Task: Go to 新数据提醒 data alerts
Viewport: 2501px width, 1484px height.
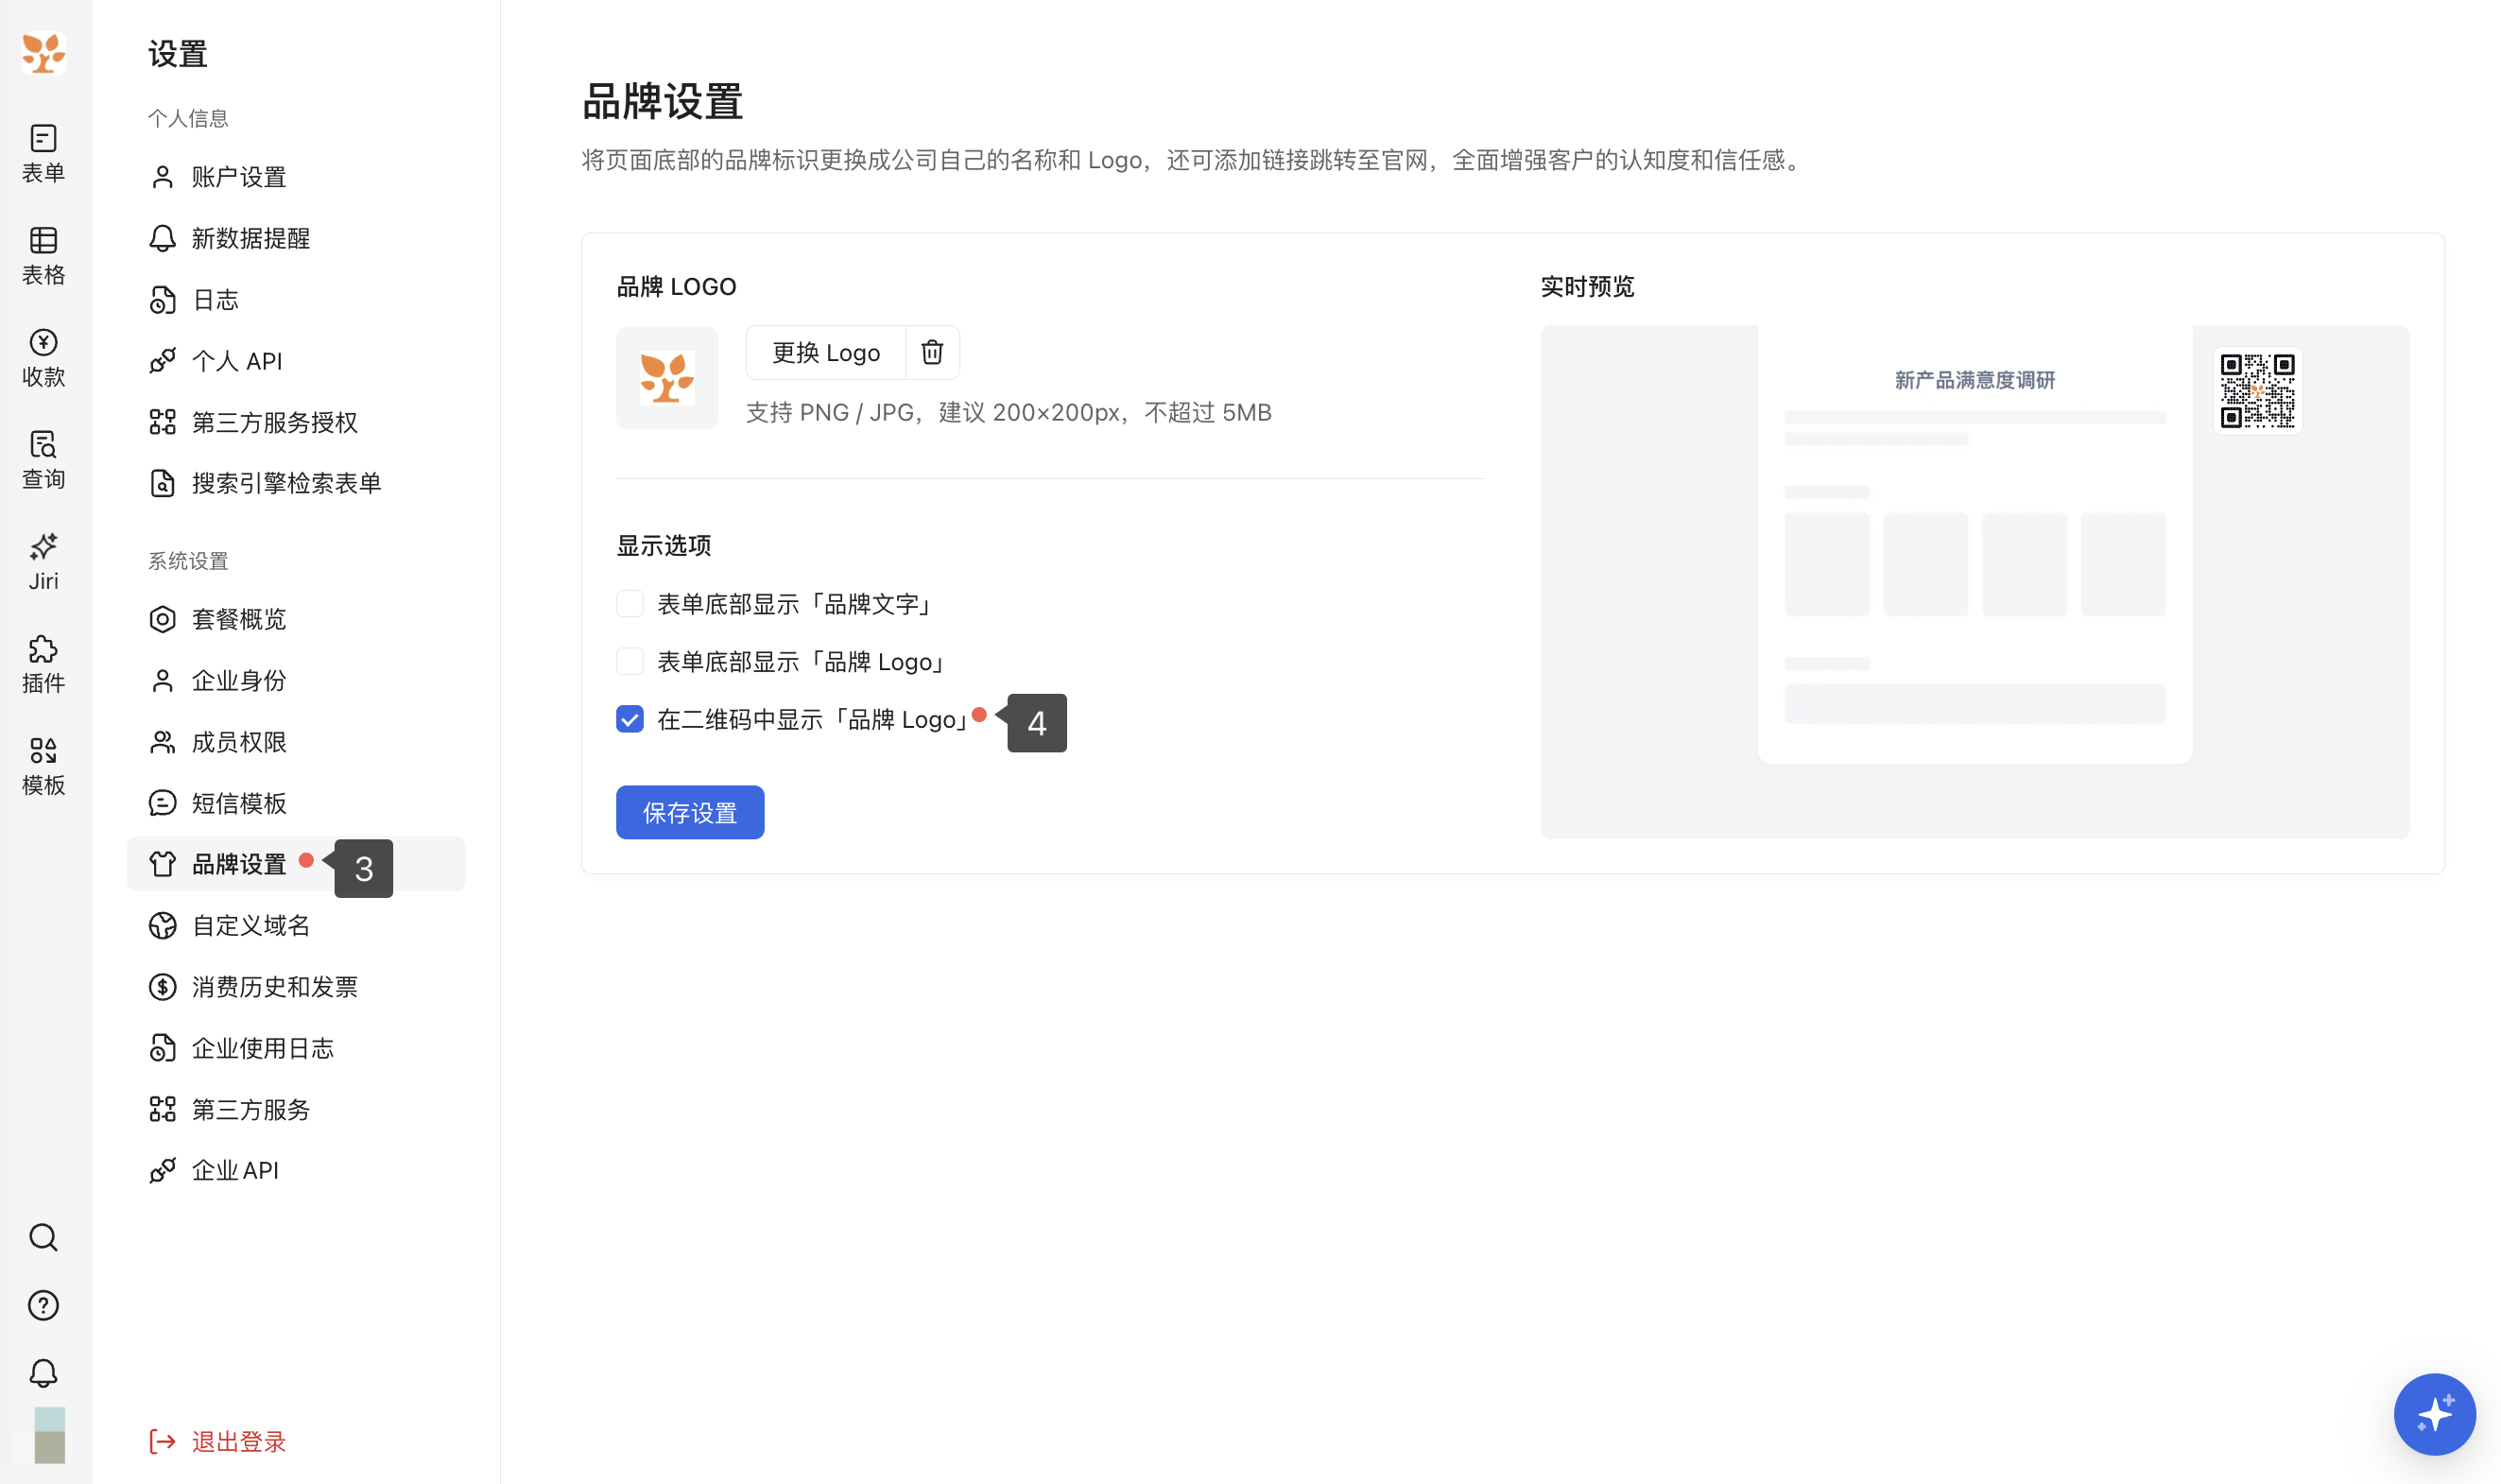Action: tap(296, 238)
